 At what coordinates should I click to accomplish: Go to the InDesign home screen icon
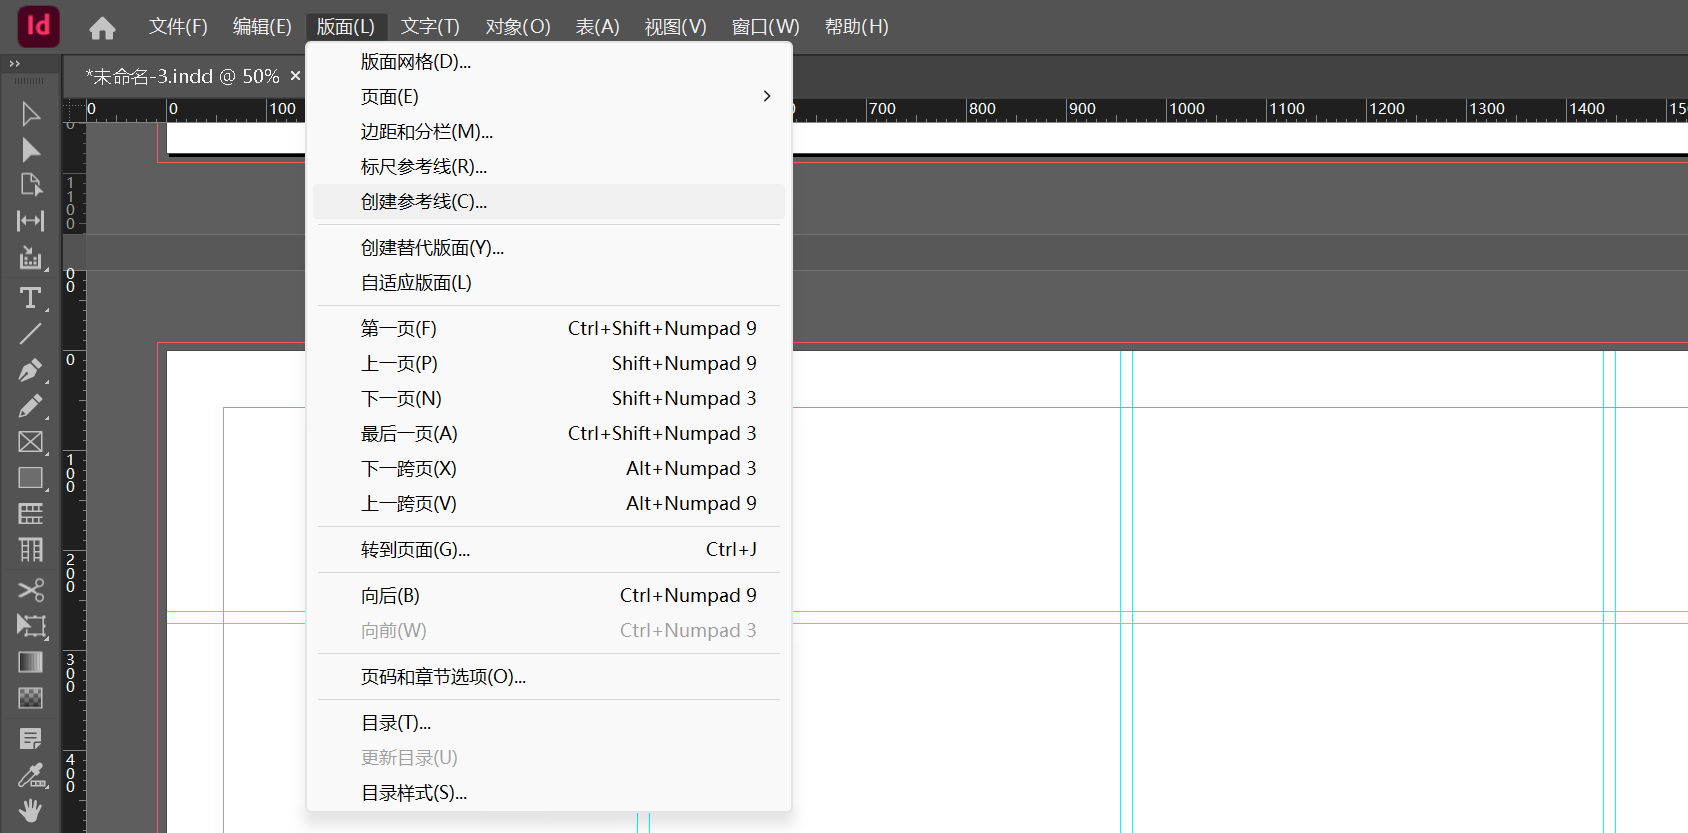102,28
